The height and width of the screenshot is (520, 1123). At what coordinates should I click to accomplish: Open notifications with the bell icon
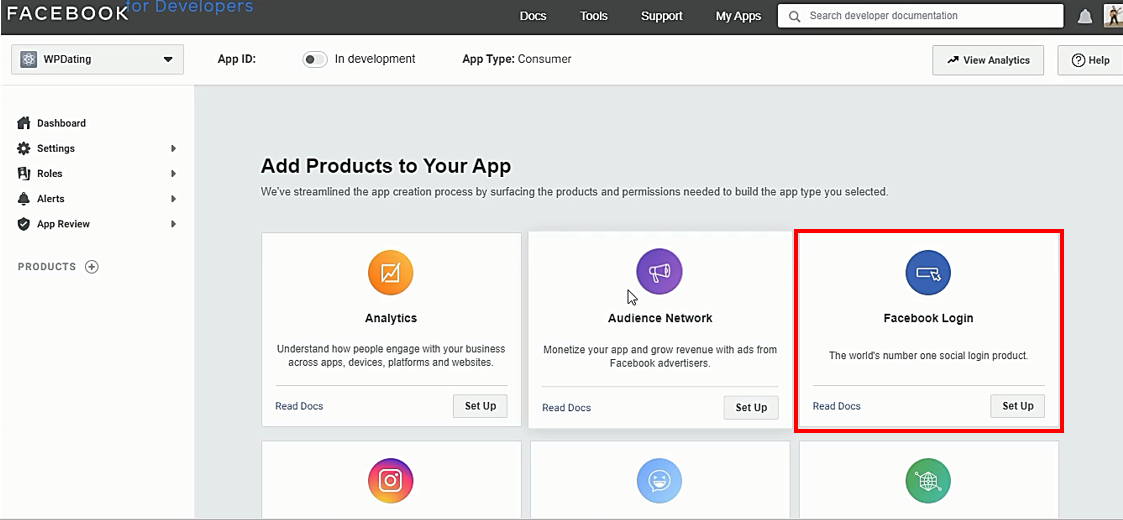point(1085,16)
